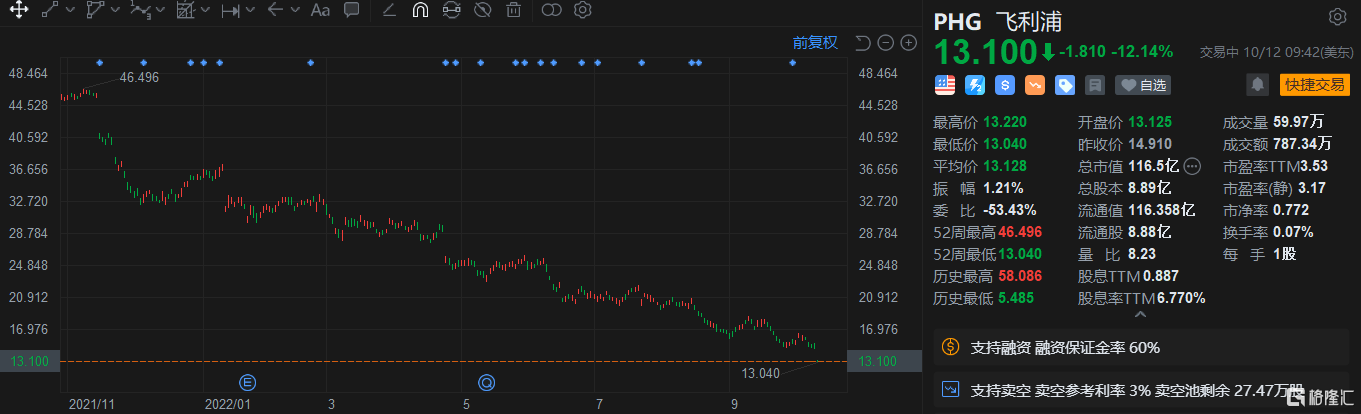Click the Q quarterly marker on timeline
This screenshot has height=414, width=1361.
pos(486,381)
